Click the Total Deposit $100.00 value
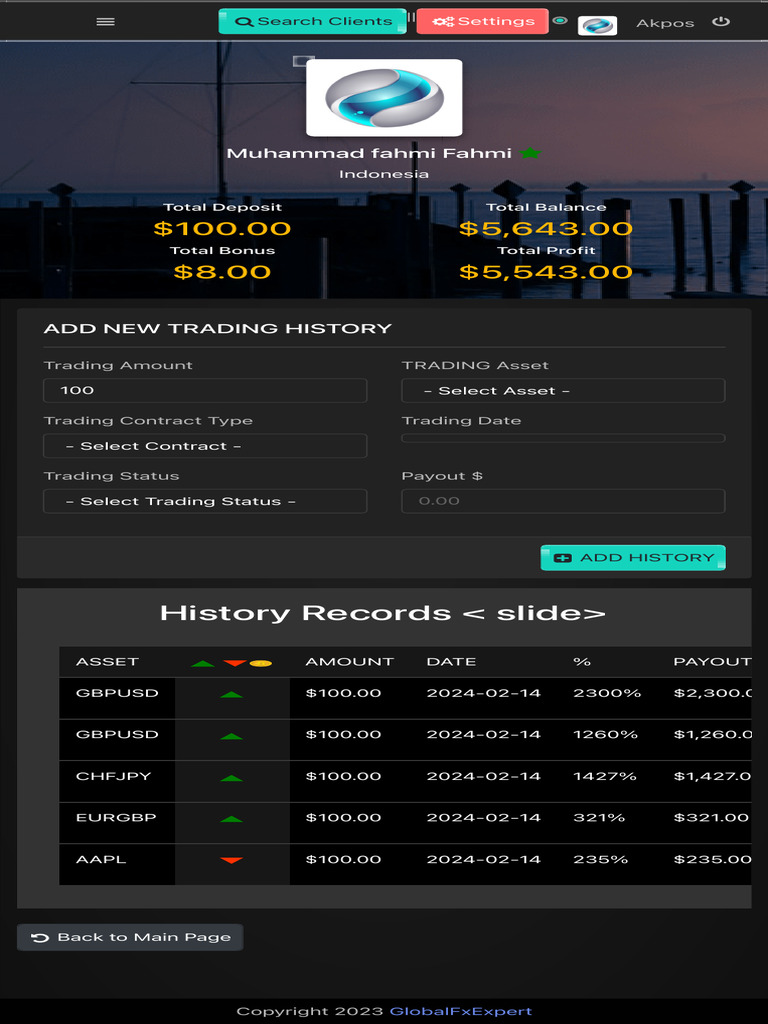Screen dimensions: 768x1024 tap(222, 229)
